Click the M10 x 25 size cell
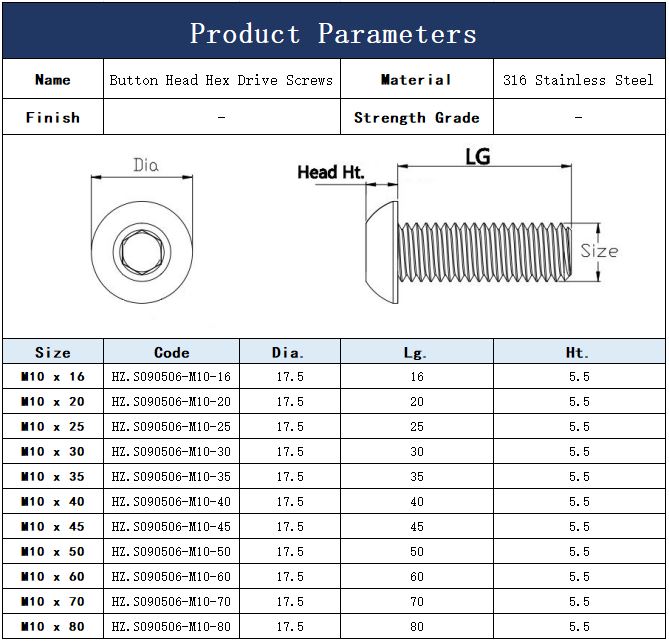This screenshot has width=669, height=641. coord(53,427)
